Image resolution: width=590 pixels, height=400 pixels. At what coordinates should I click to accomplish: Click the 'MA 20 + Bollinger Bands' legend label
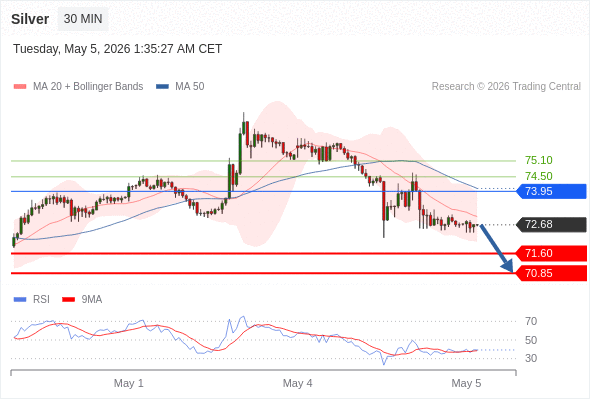[x=88, y=87]
